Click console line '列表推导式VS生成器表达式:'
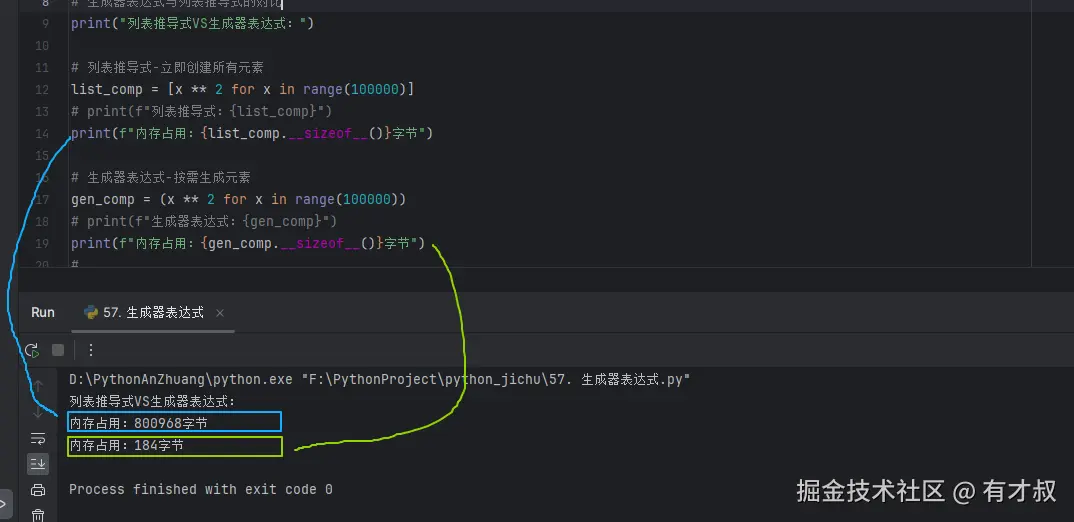 [x=152, y=401]
